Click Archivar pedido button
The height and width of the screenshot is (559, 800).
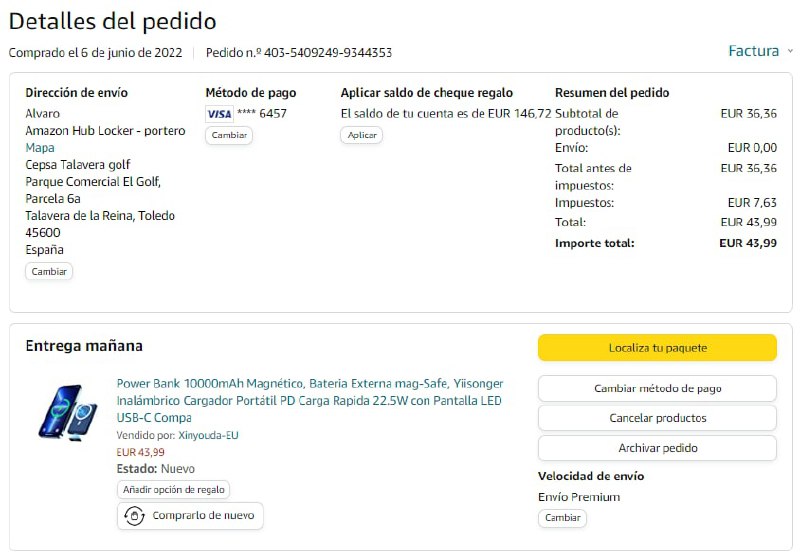pyautogui.click(x=657, y=448)
